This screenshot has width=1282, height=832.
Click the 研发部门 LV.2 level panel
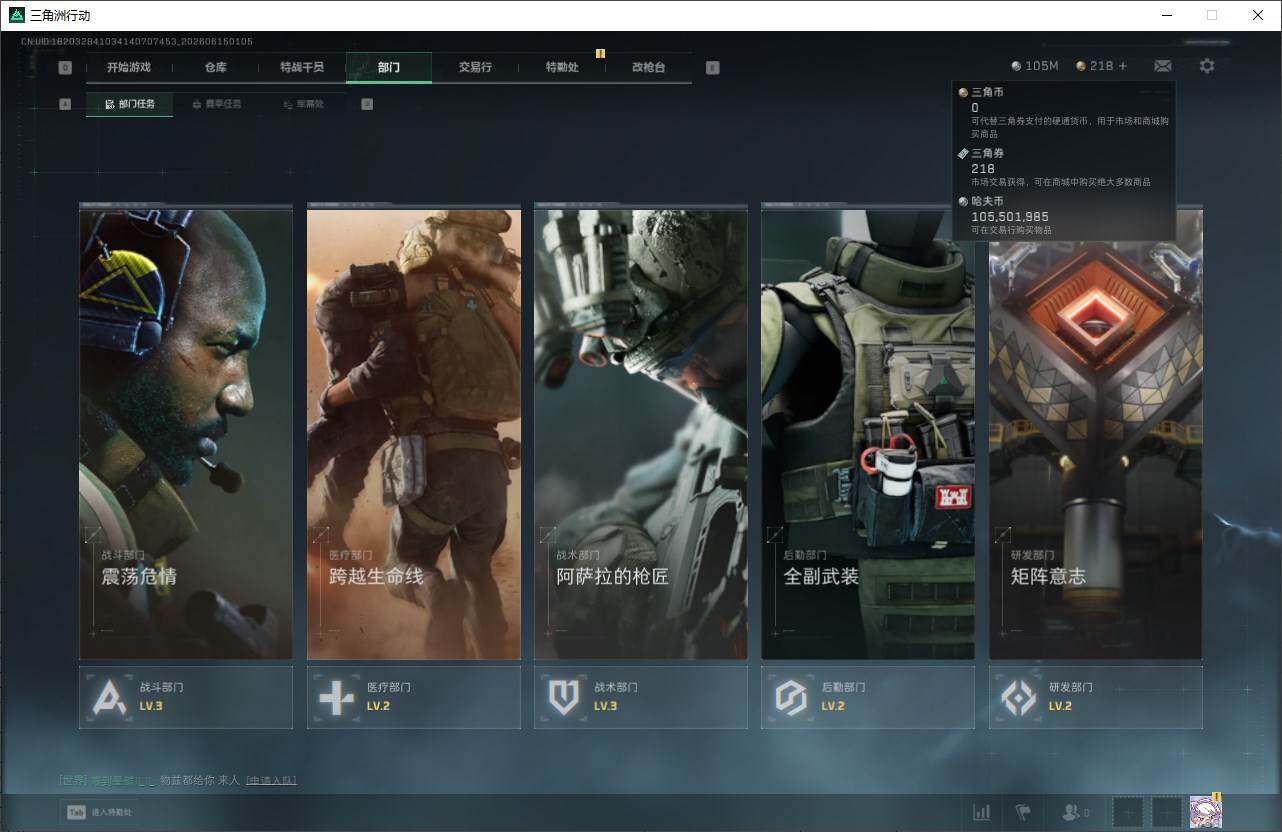[x=1096, y=697]
